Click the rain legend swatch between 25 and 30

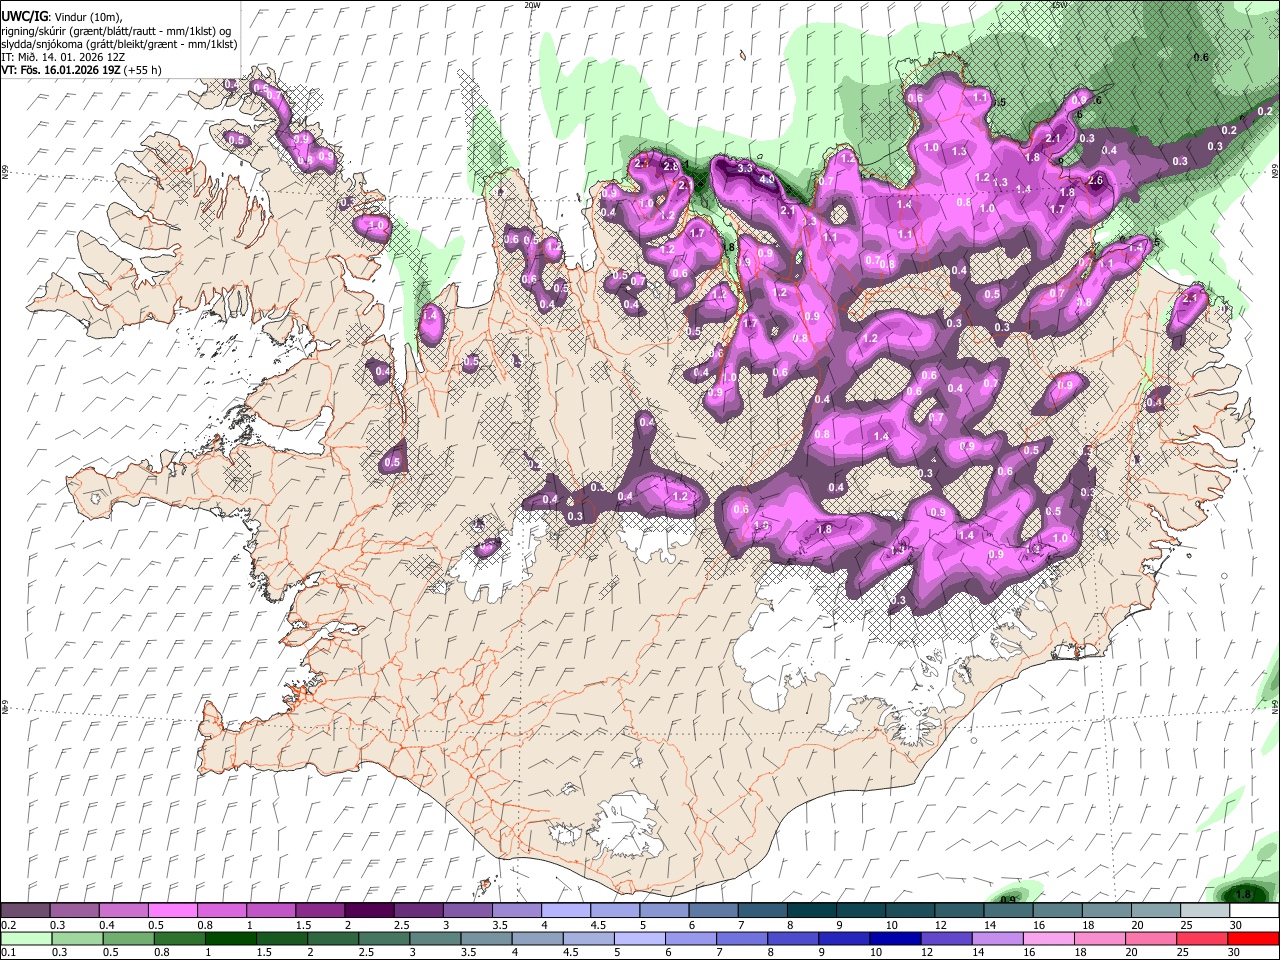coord(1203,938)
